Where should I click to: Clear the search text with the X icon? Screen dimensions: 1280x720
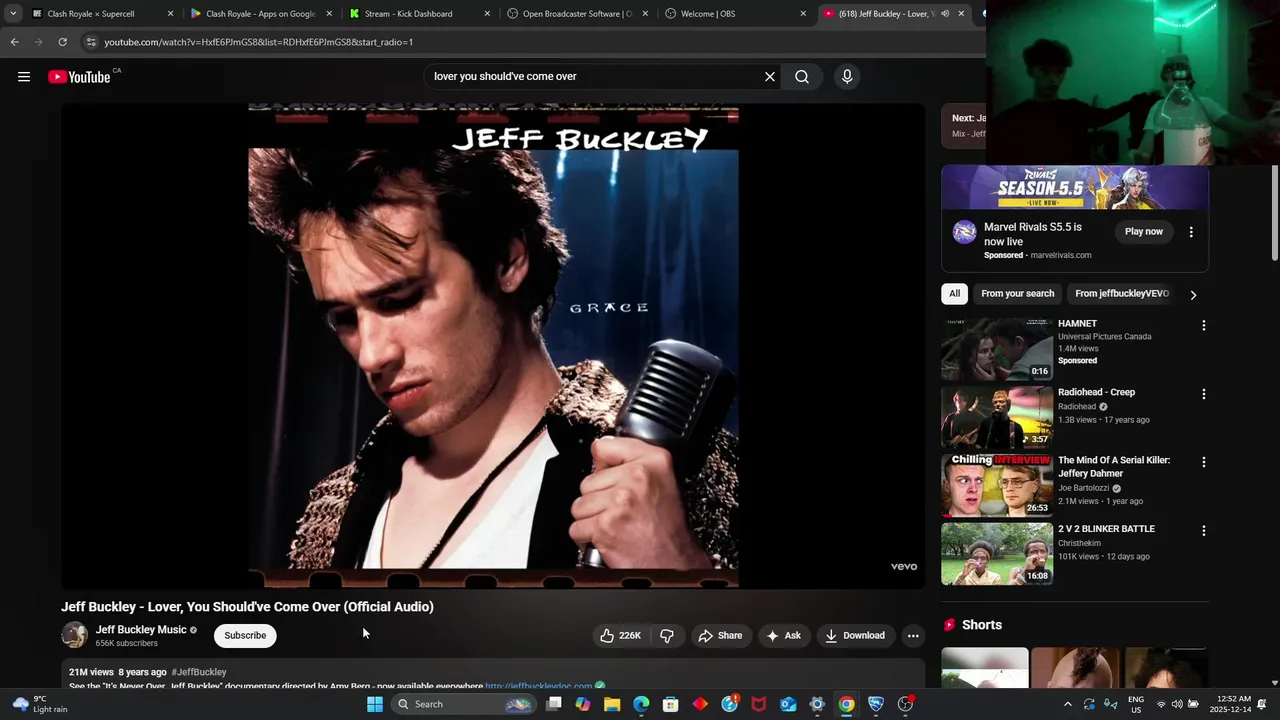click(x=770, y=77)
